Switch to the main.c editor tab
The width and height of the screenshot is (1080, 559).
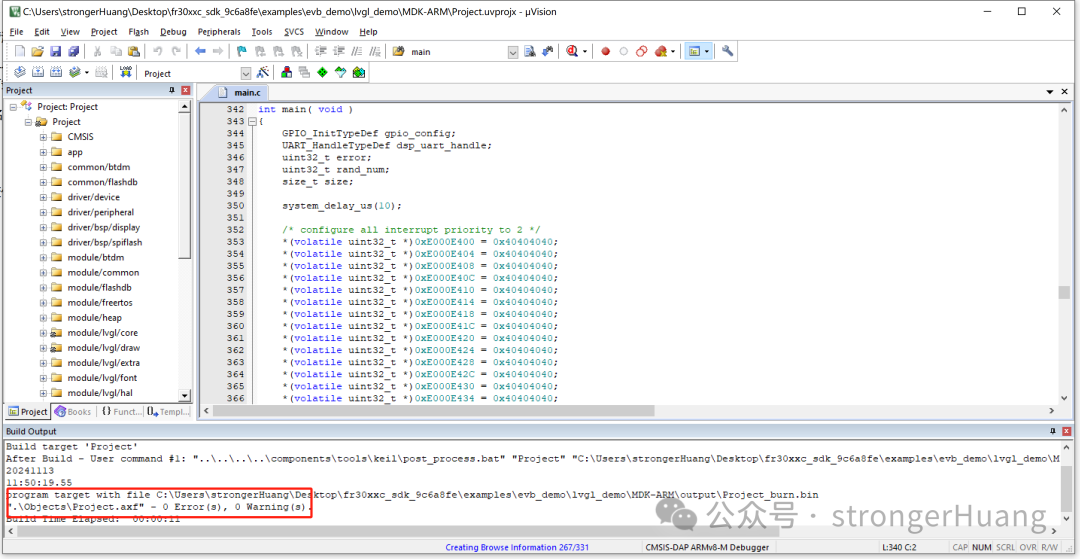pyautogui.click(x=242, y=92)
